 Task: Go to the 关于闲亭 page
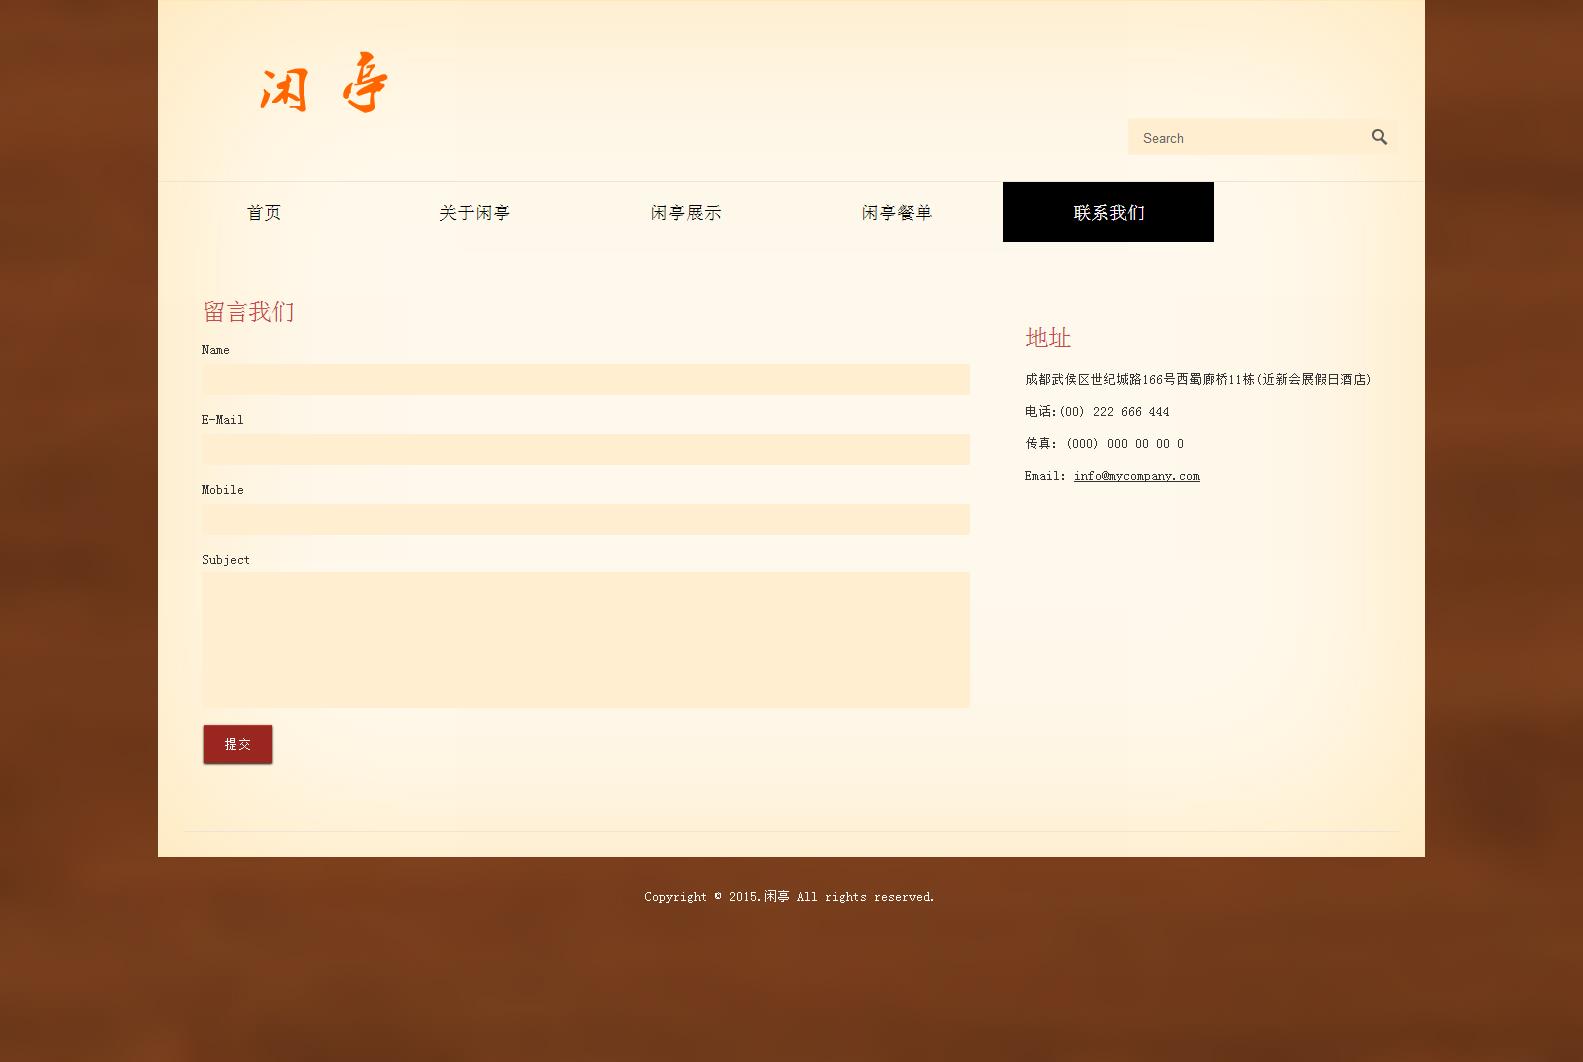click(x=475, y=212)
